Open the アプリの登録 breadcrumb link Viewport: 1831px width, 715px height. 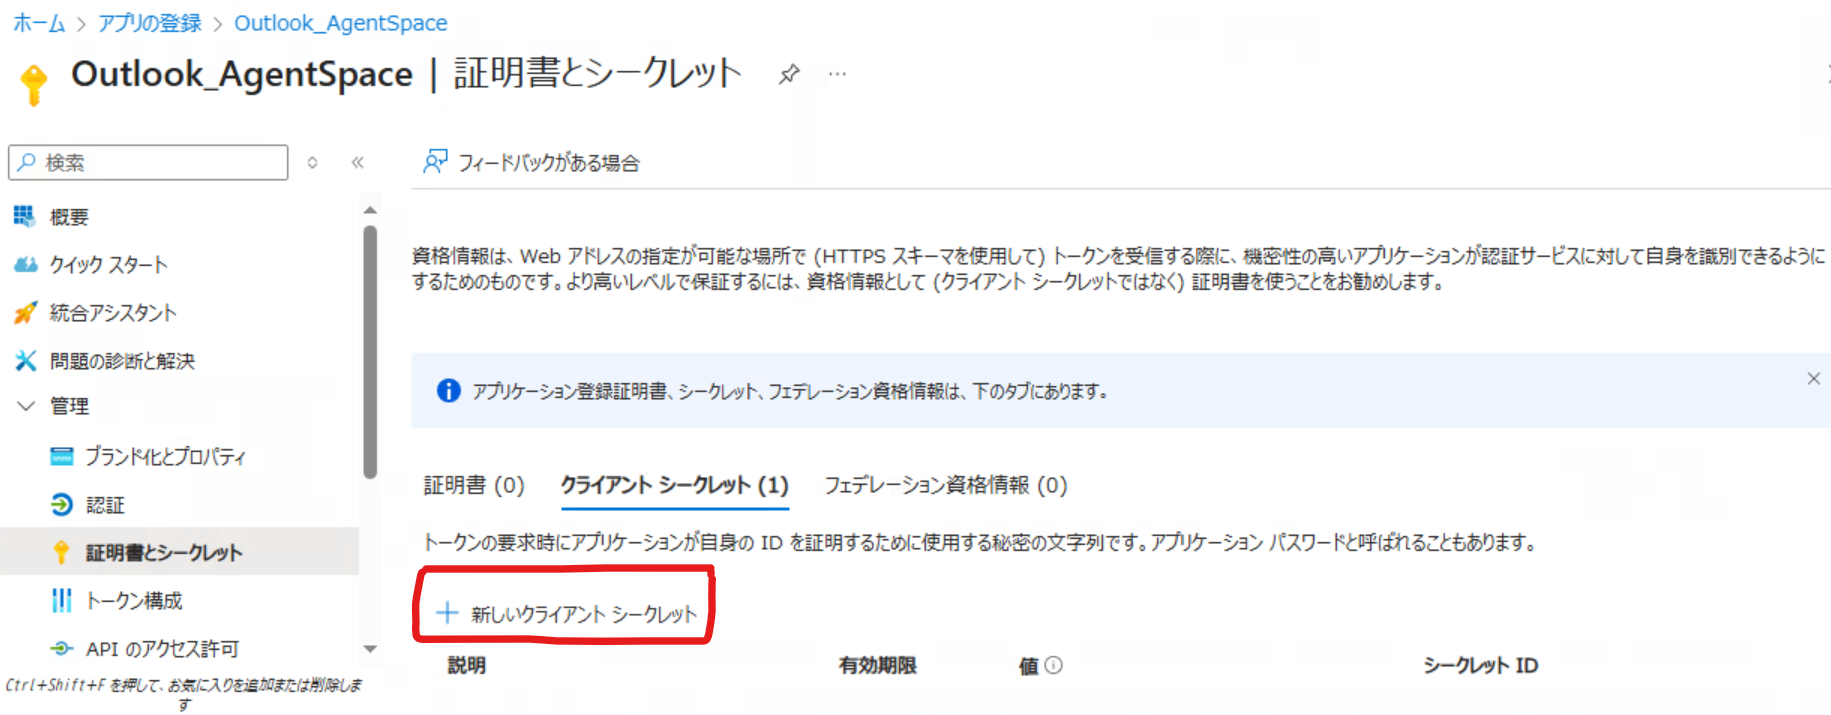click(150, 23)
